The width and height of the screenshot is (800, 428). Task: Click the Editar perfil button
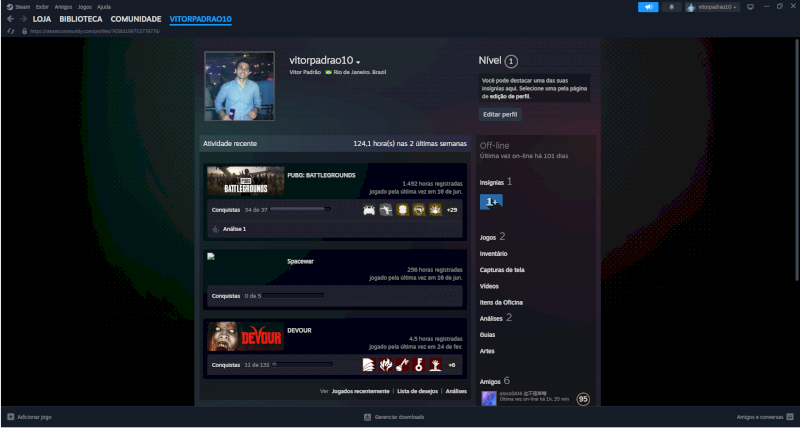tap(500, 115)
